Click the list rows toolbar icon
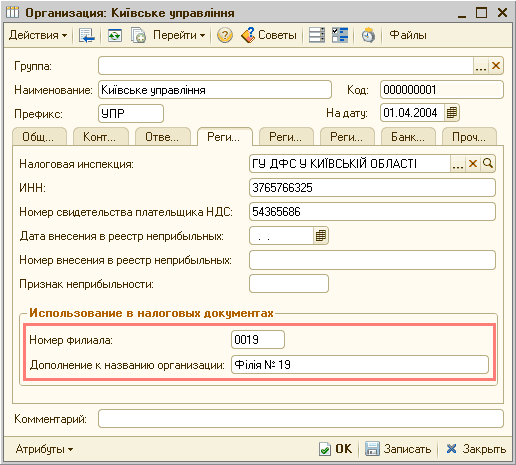 [x=316, y=35]
